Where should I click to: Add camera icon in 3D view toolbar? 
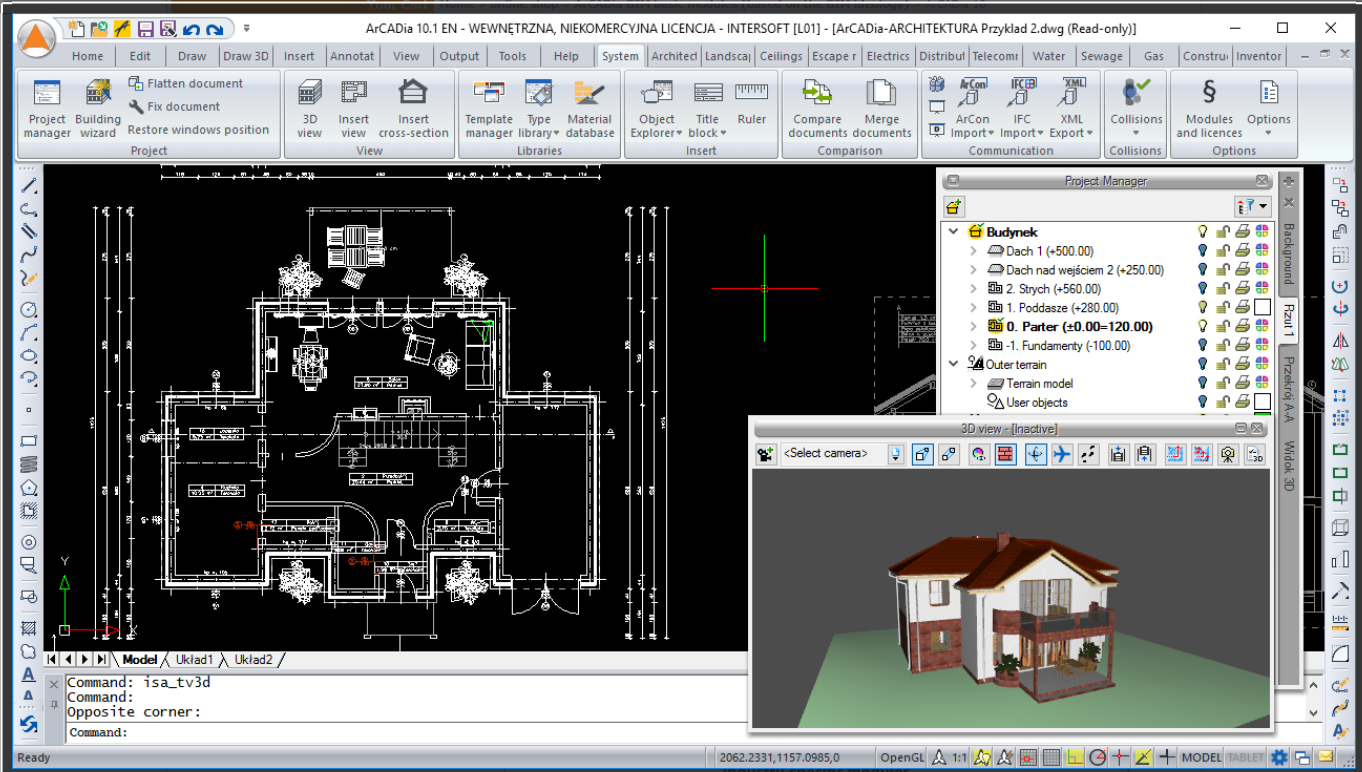click(x=766, y=454)
